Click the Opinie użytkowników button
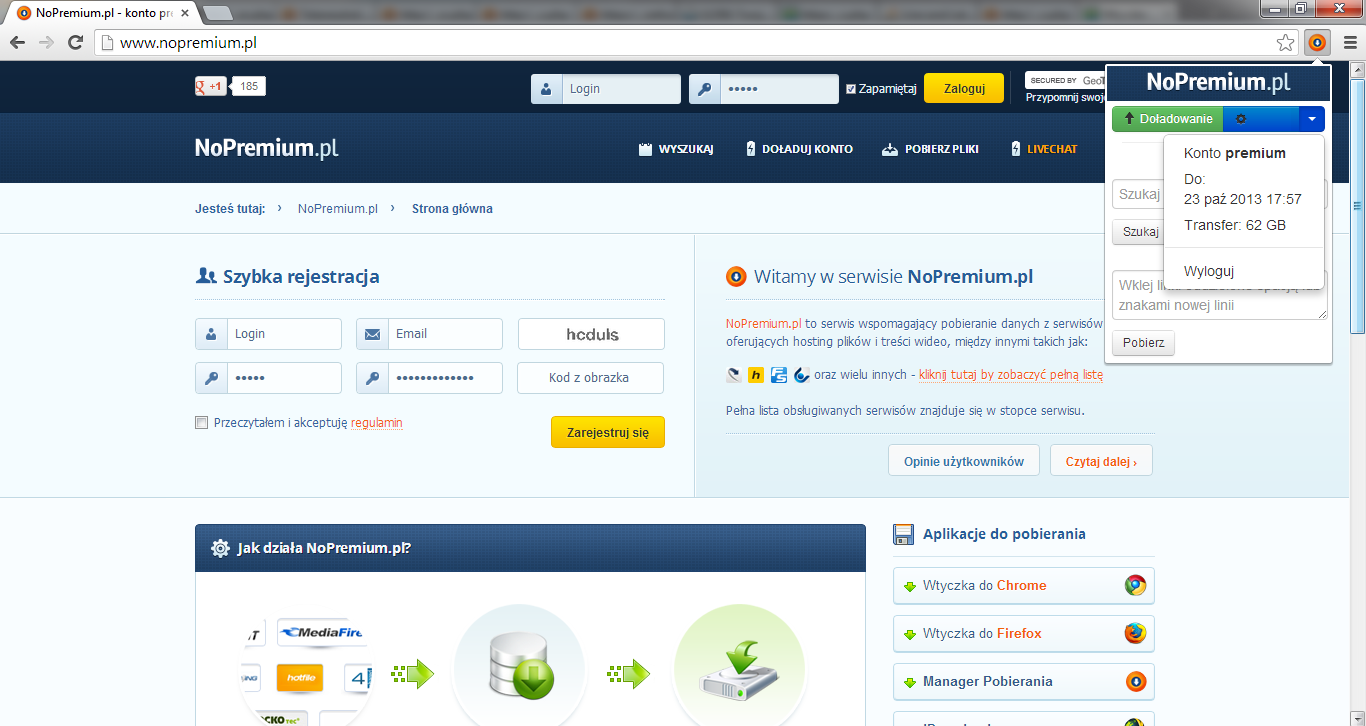Image resolution: width=1366 pixels, height=726 pixels. click(x=964, y=461)
